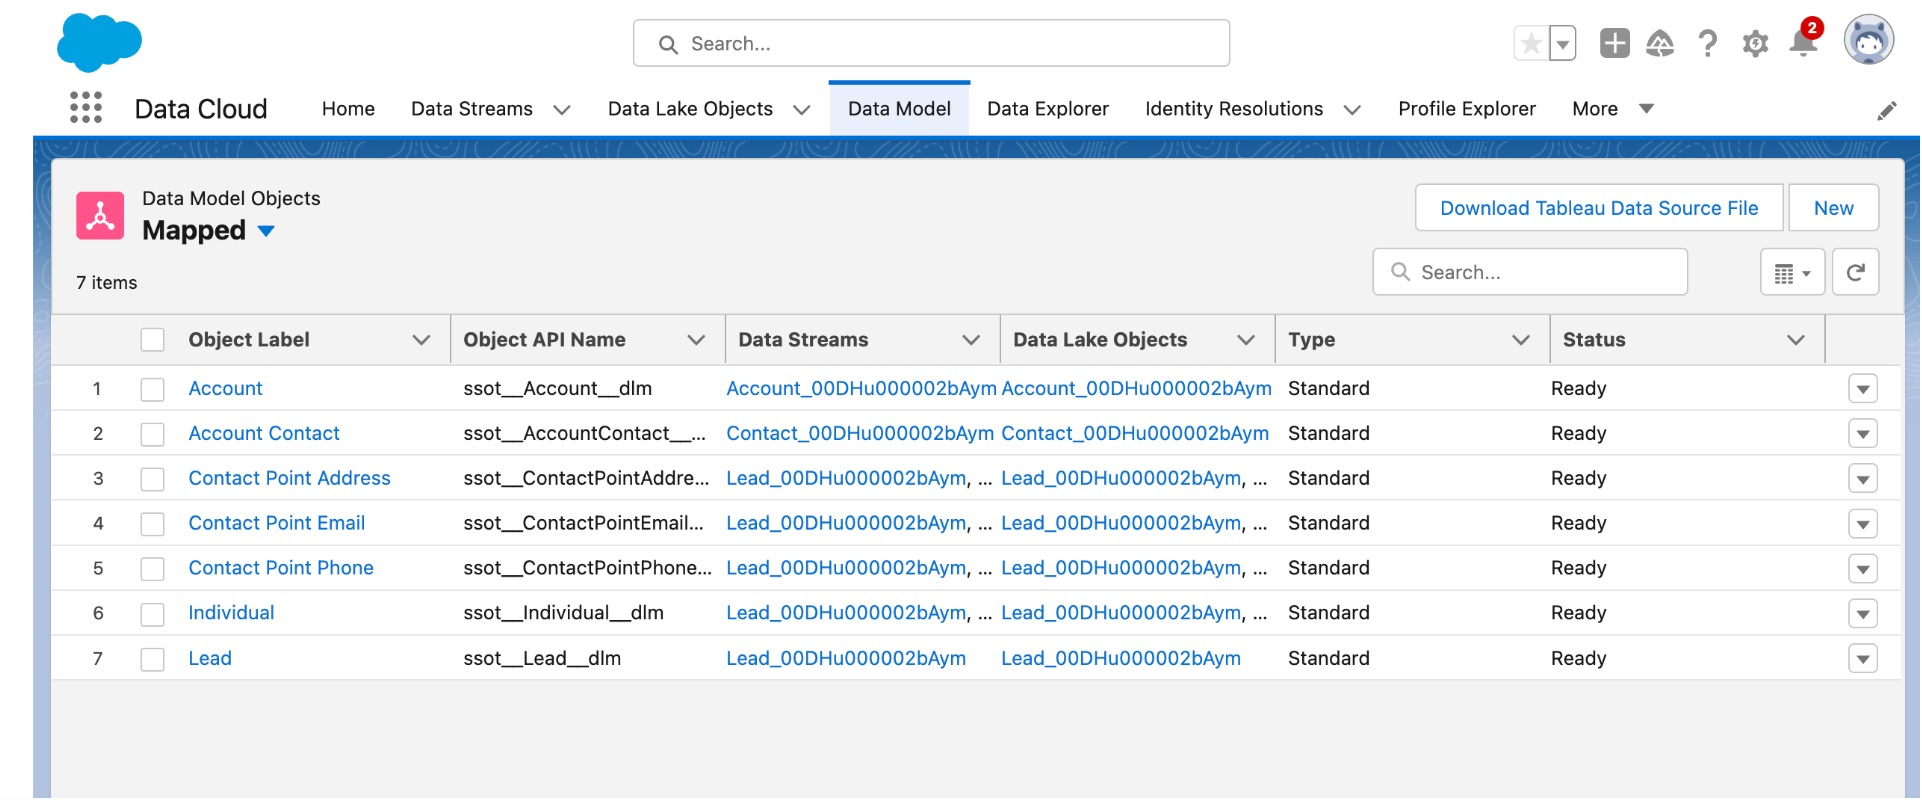1922x808 pixels.
Task: Switch to the Data Lake Objects tab
Action: (690, 109)
